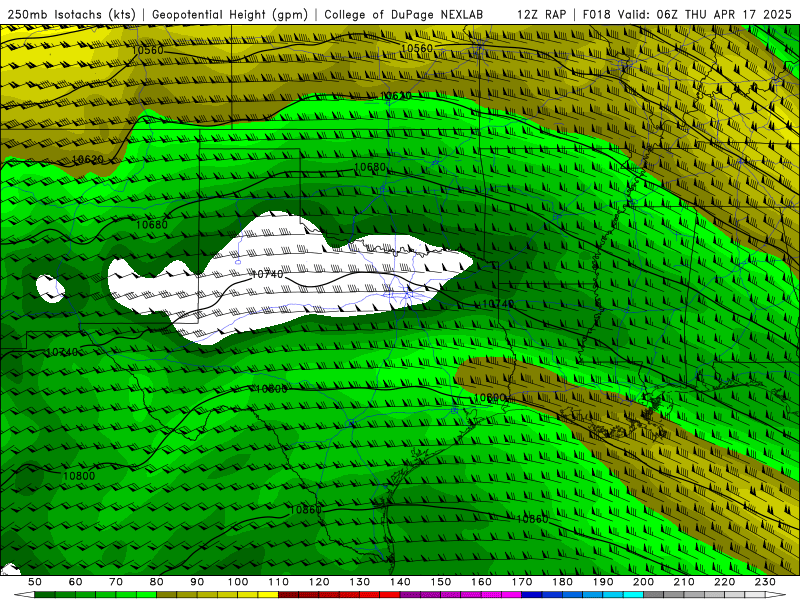Click the '70' colorbar label
Screen dimensions: 800x600
[x=116, y=582]
